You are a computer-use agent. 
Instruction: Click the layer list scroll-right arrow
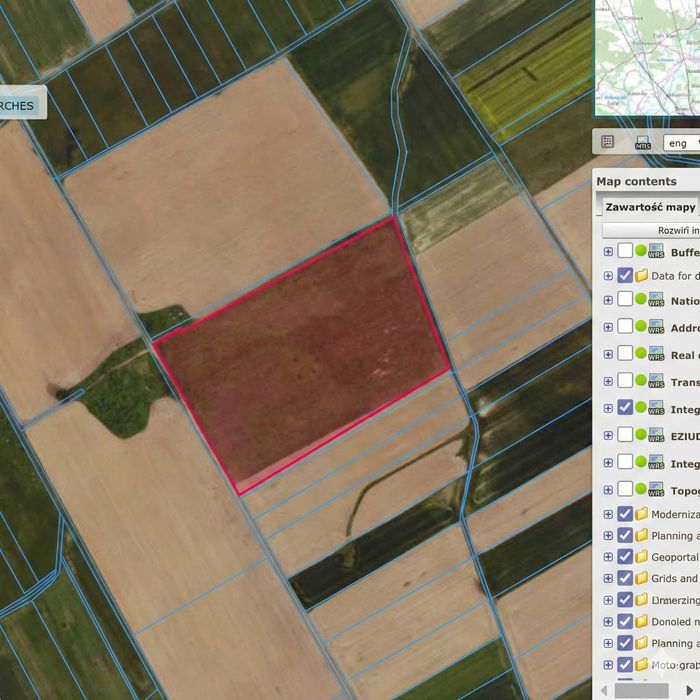coord(690,691)
